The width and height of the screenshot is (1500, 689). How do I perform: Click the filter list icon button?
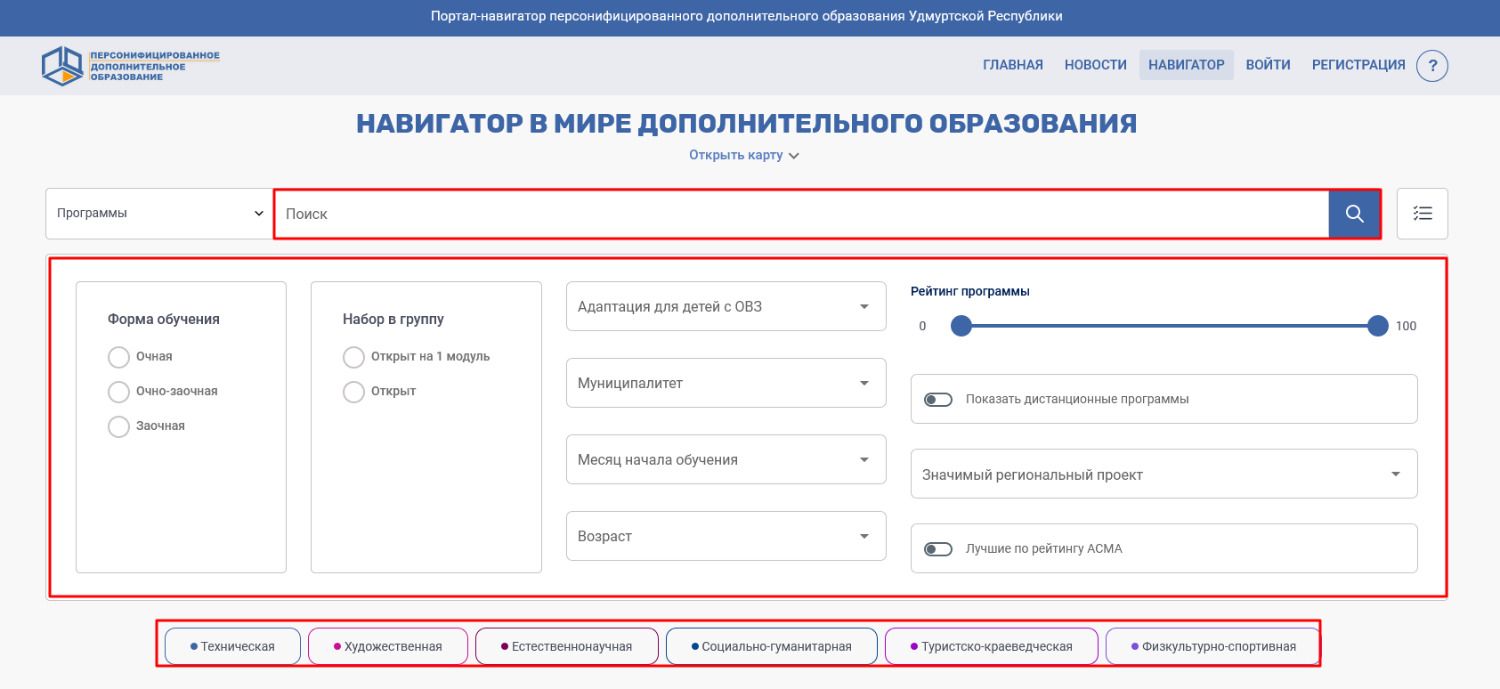coord(1422,214)
